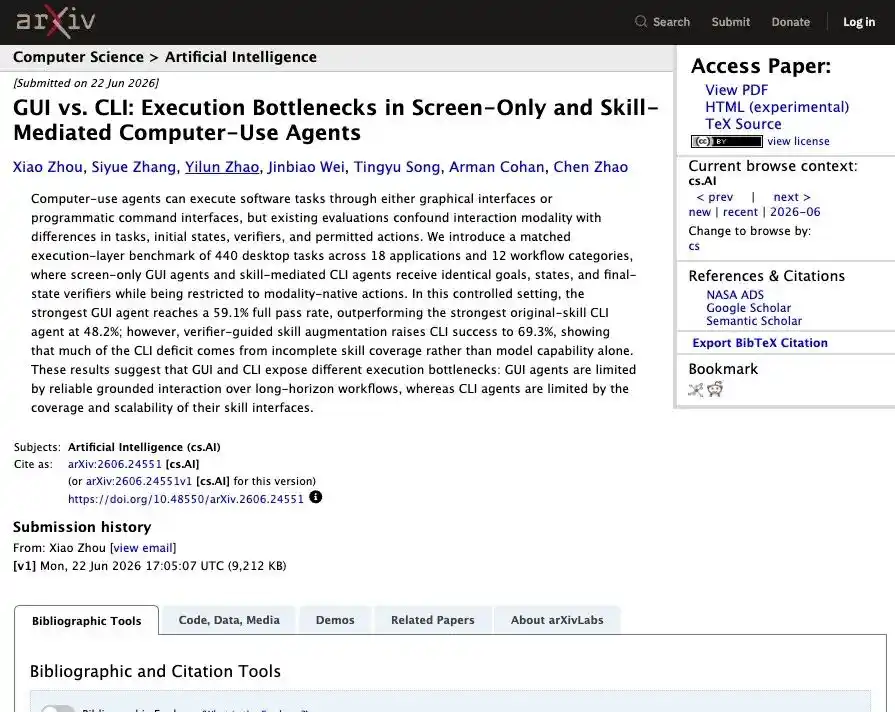The image size is (895, 712).
Task: View papers by Tingyu Song
Action: point(397,167)
